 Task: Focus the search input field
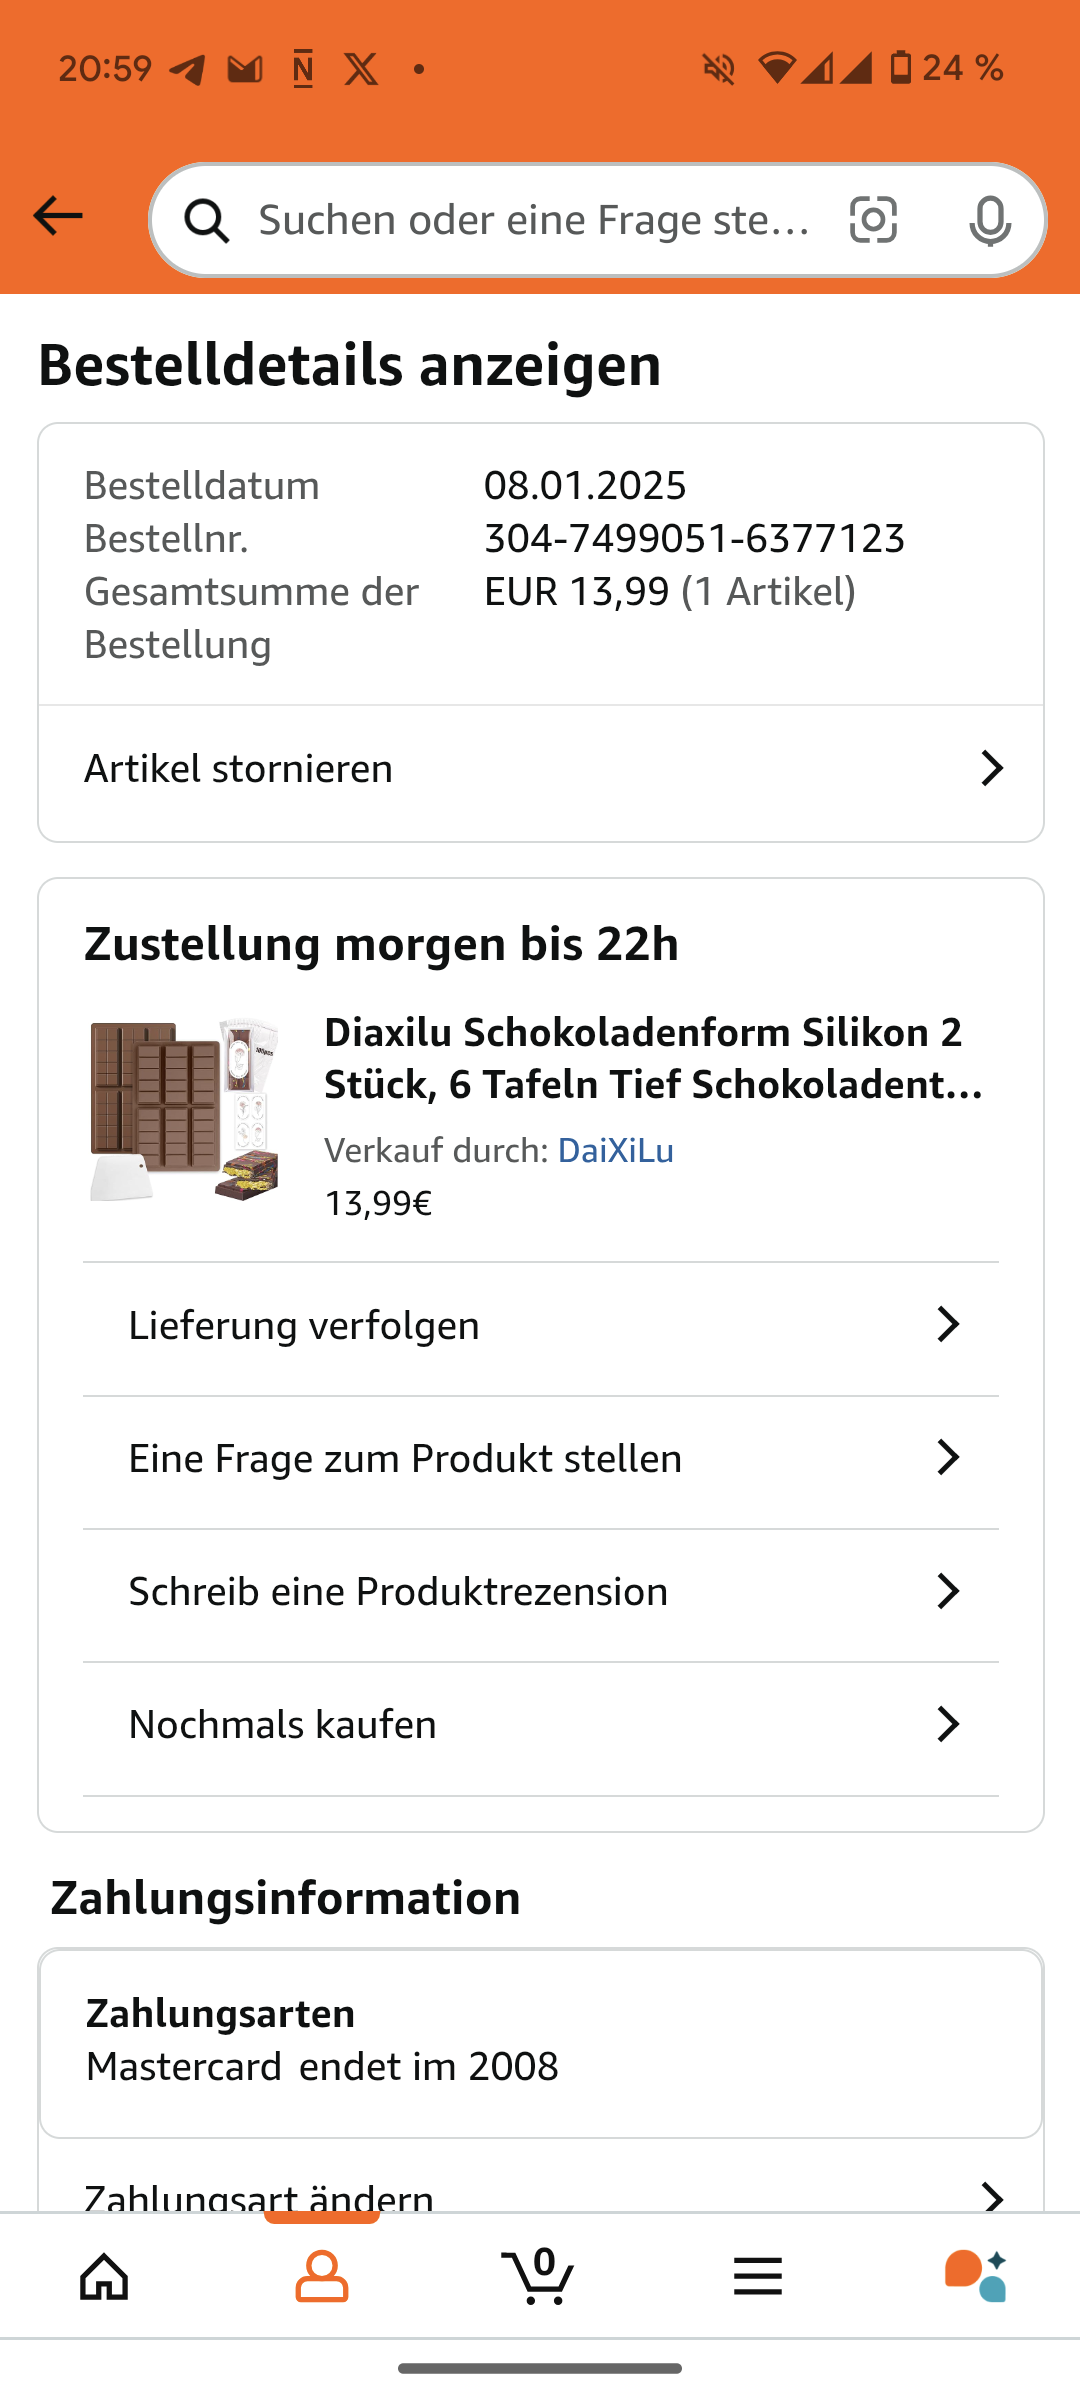pyautogui.click(x=535, y=221)
